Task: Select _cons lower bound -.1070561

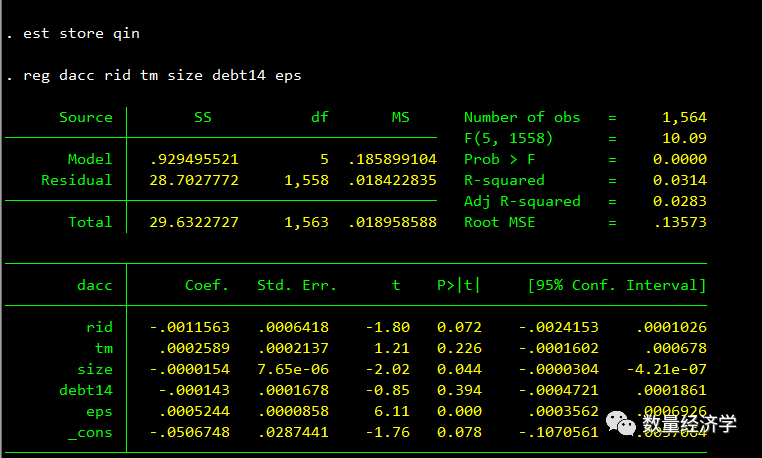Action: click(x=559, y=433)
